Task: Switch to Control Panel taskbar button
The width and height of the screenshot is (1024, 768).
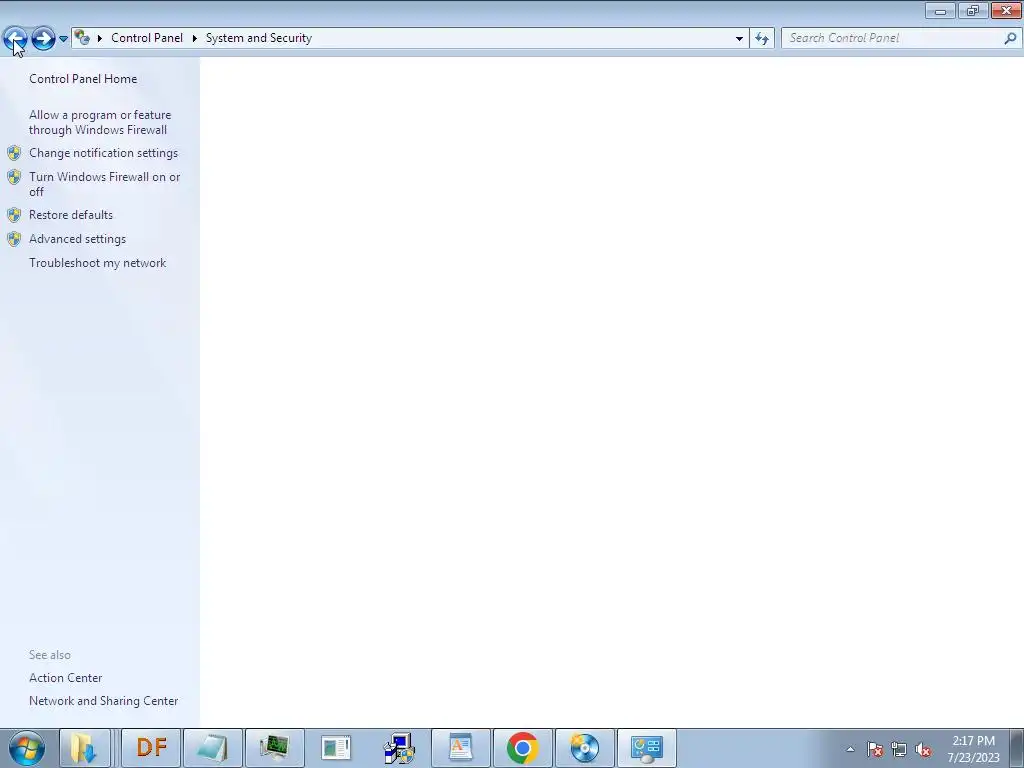Action: (647, 748)
